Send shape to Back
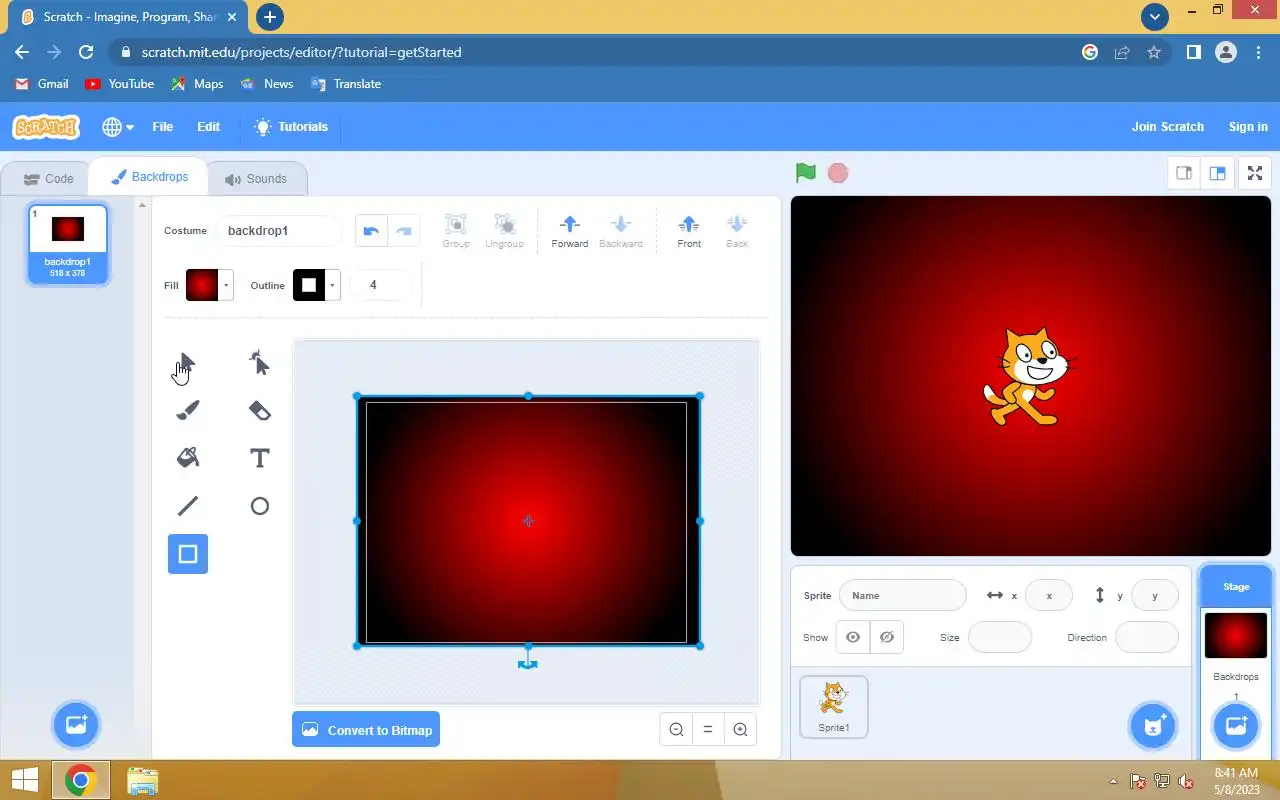This screenshot has width=1280, height=800. coord(737,231)
